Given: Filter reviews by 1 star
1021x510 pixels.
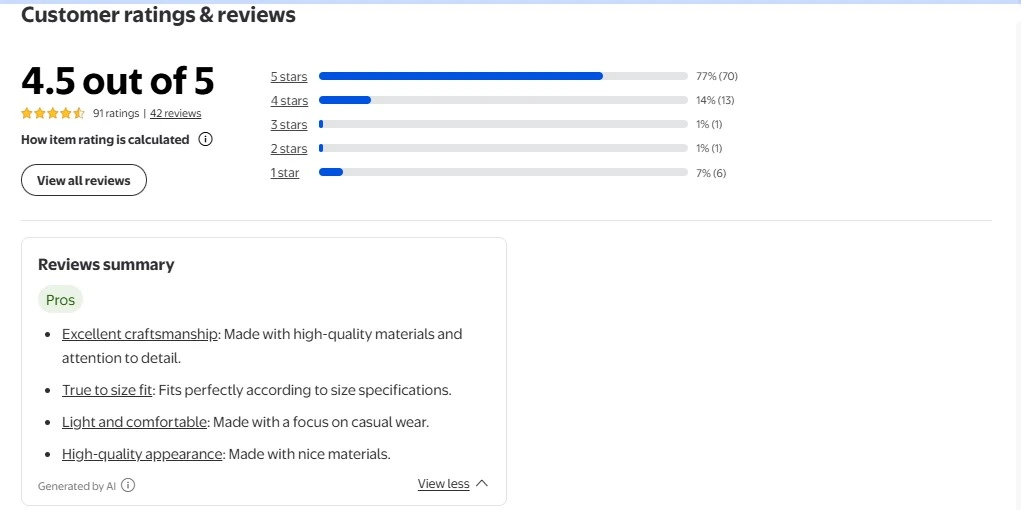Looking at the screenshot, I should [285, 174].
